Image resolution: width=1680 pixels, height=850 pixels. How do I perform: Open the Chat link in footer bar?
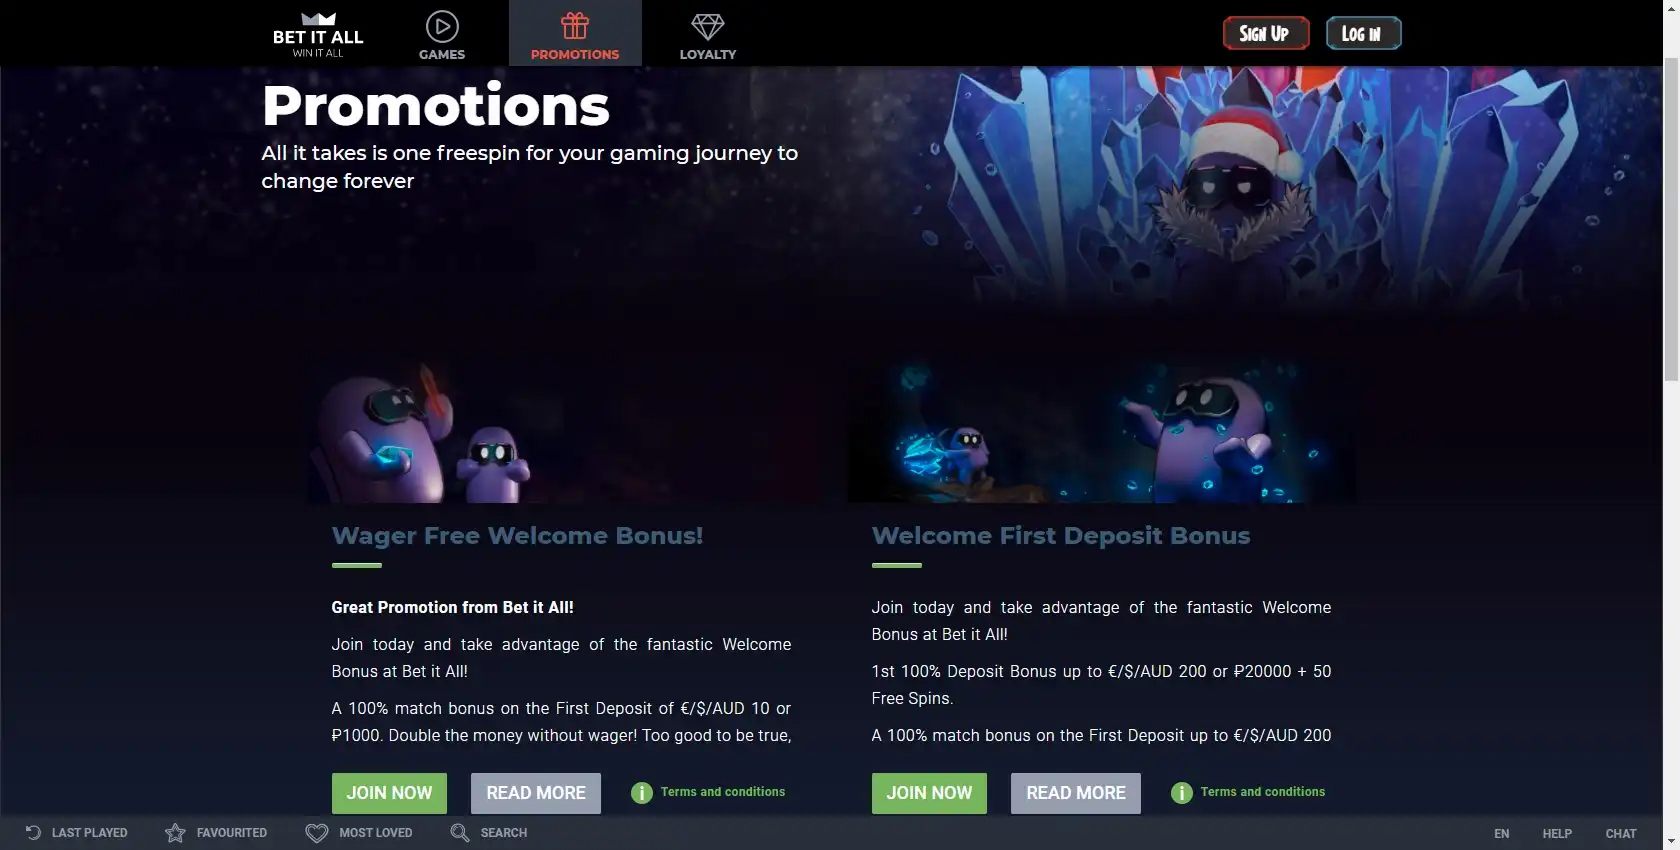pos(1621,833)
